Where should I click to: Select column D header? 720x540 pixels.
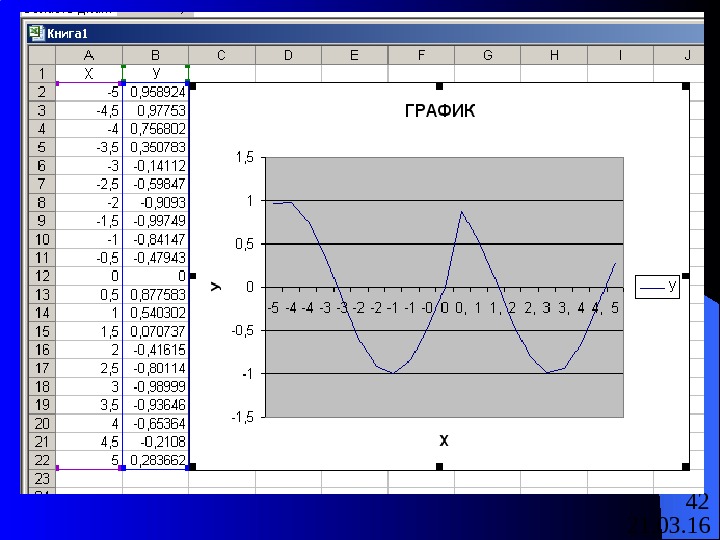[288, 56]
